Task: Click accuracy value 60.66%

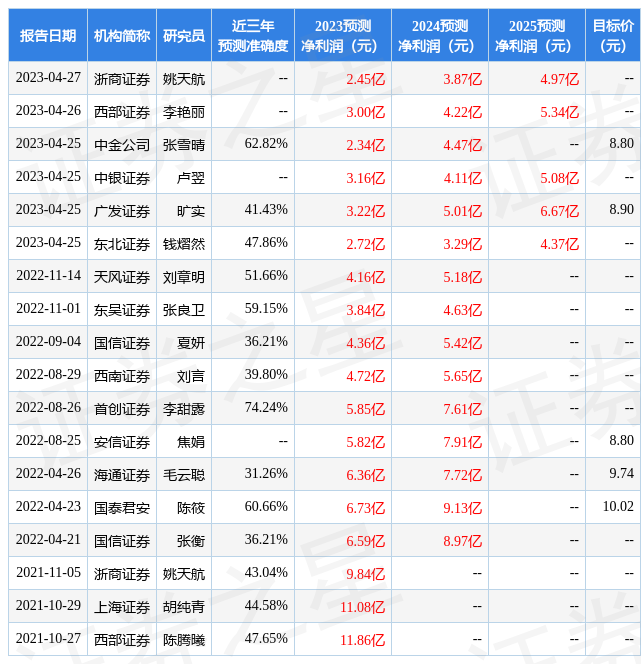Action: pos(266,506)
